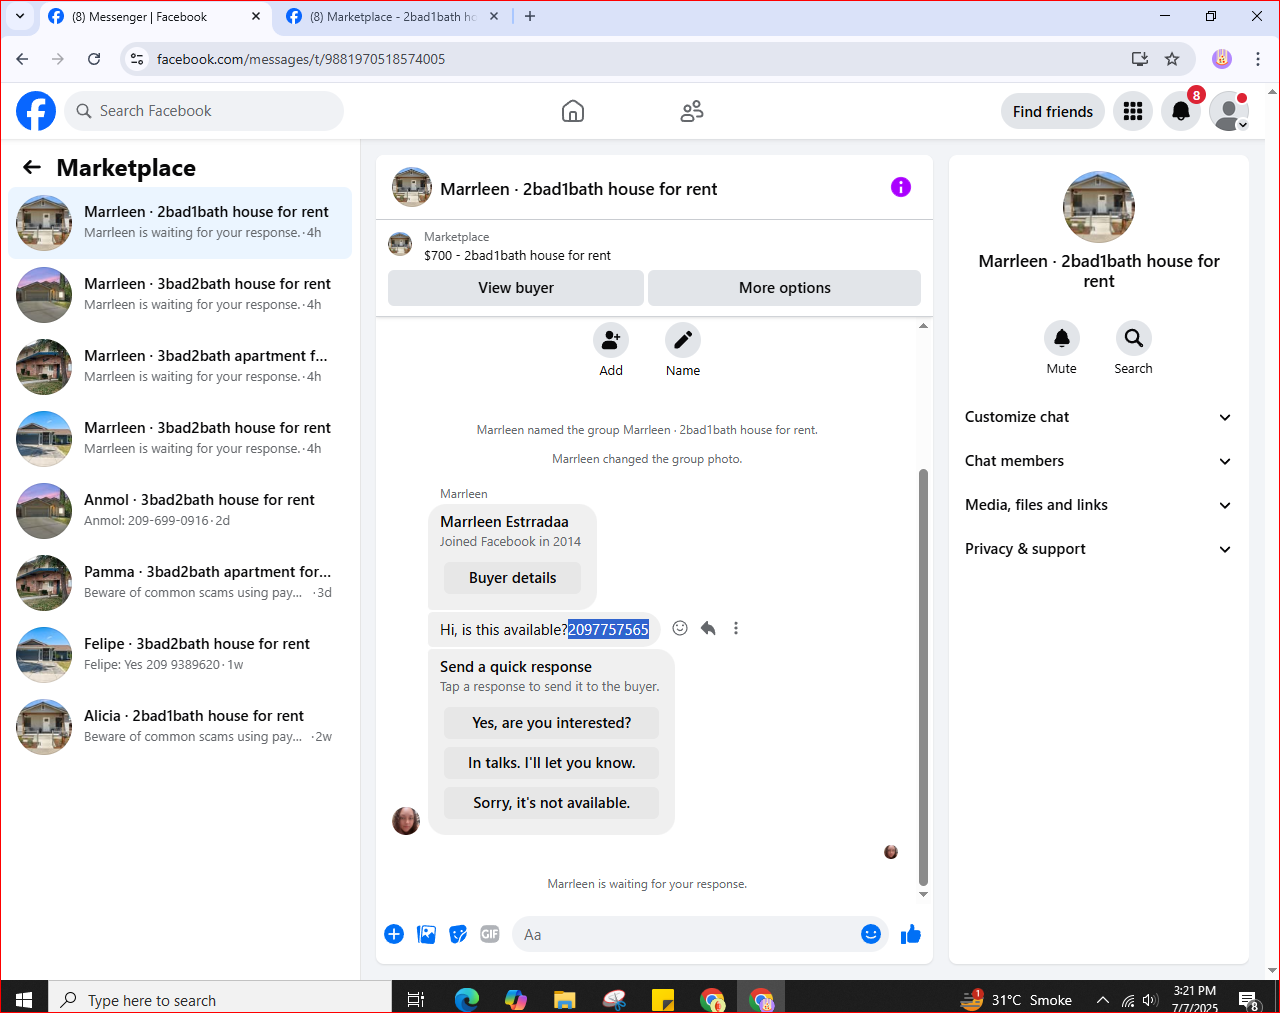
Task: Open Anmol 3bad2bath house chat
Action: [180, 511]
